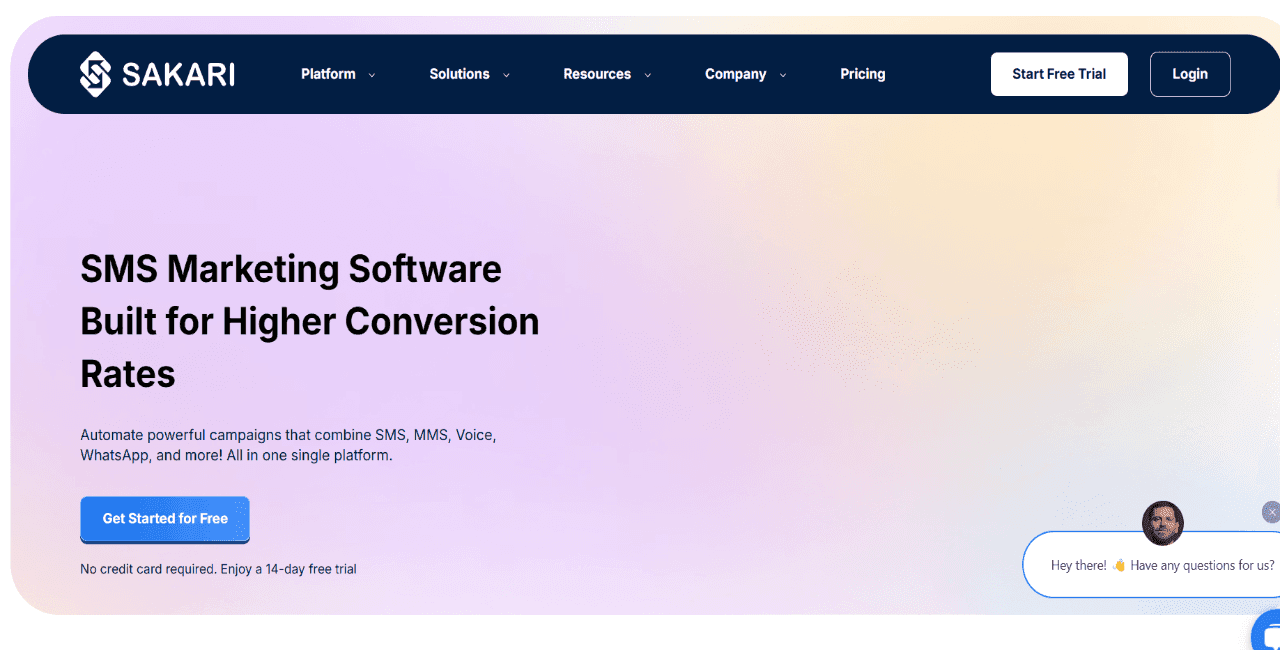The image size is (1280, 650).
Task: Expand the Platform dropdown chevron
Action: (x=372, y=74)
